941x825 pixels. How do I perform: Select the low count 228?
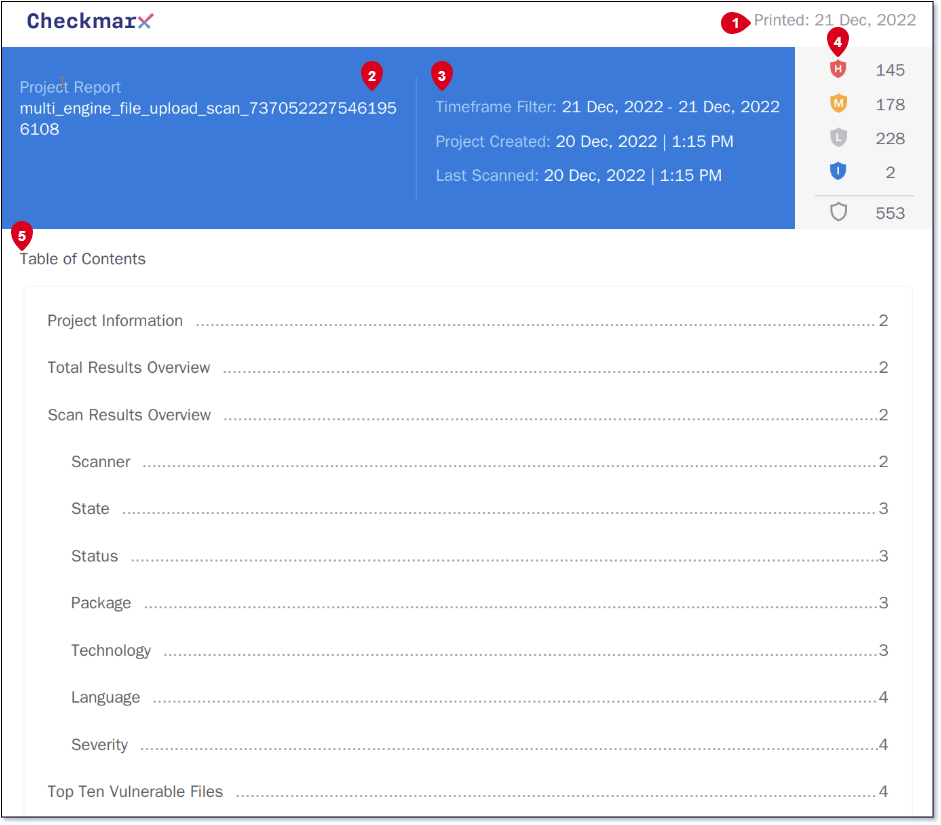(890, 139)
